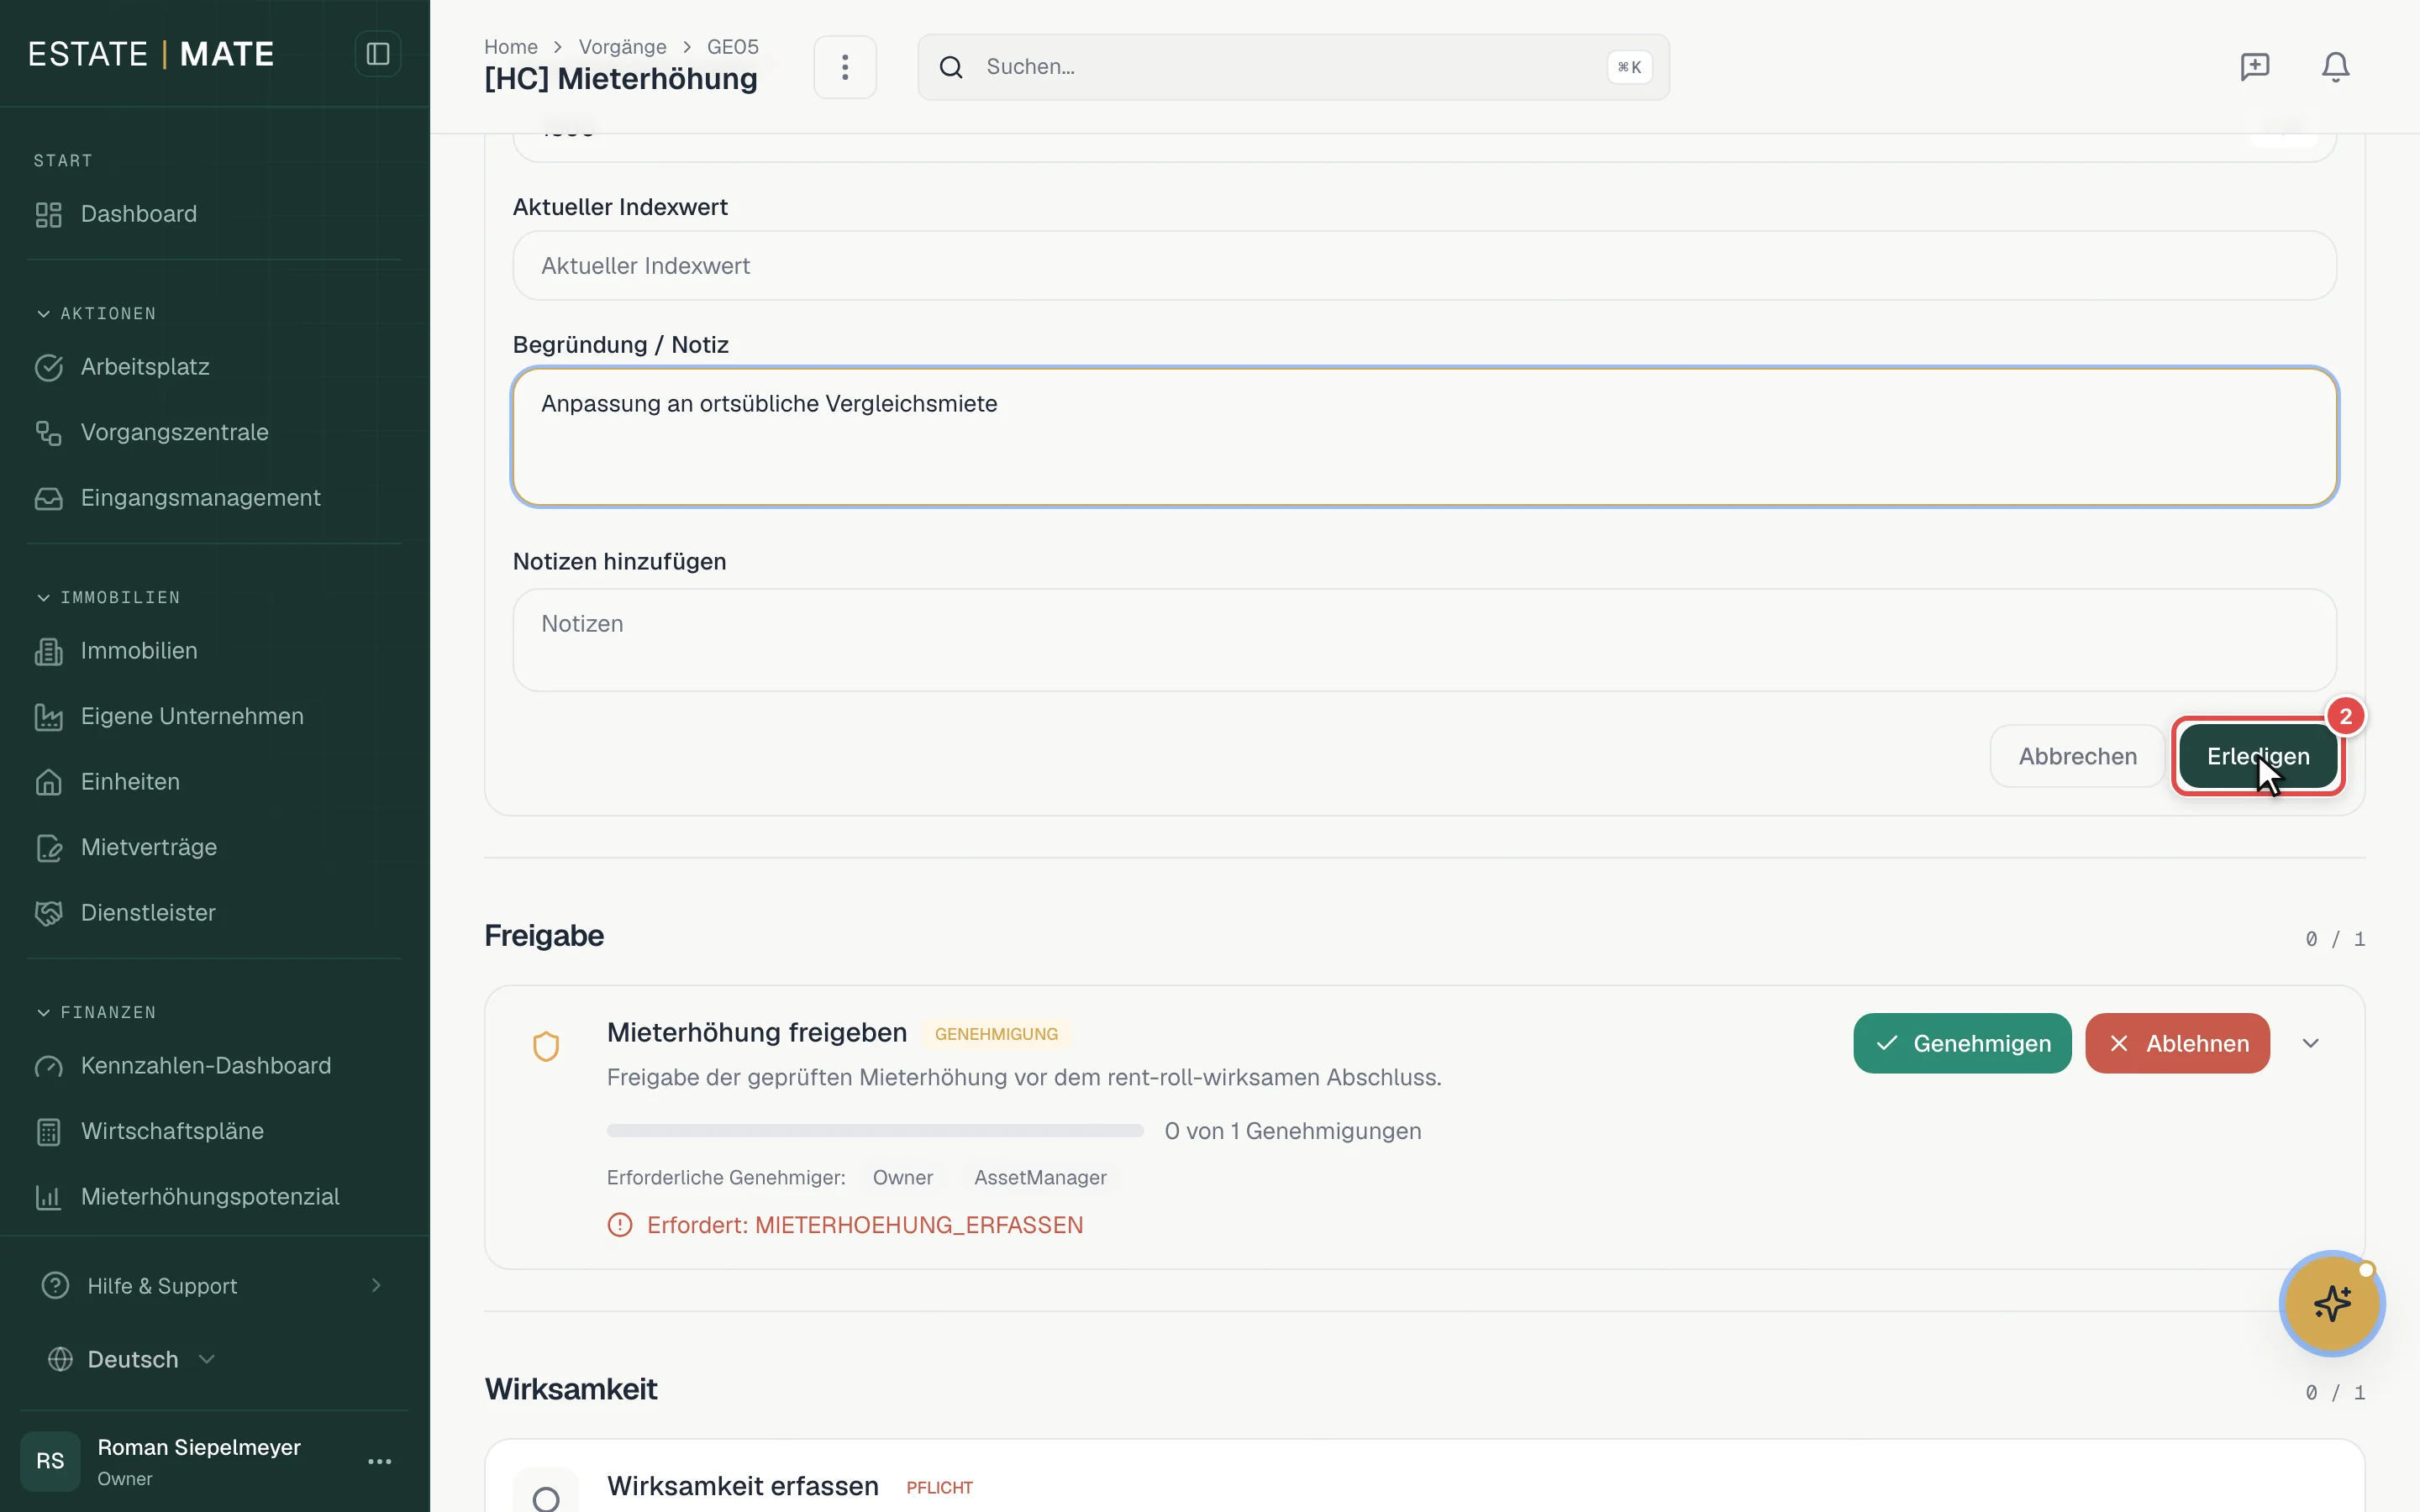Open the Deutsch language dropdown
2420x1512 pixels.
(x=133, y=1359)
